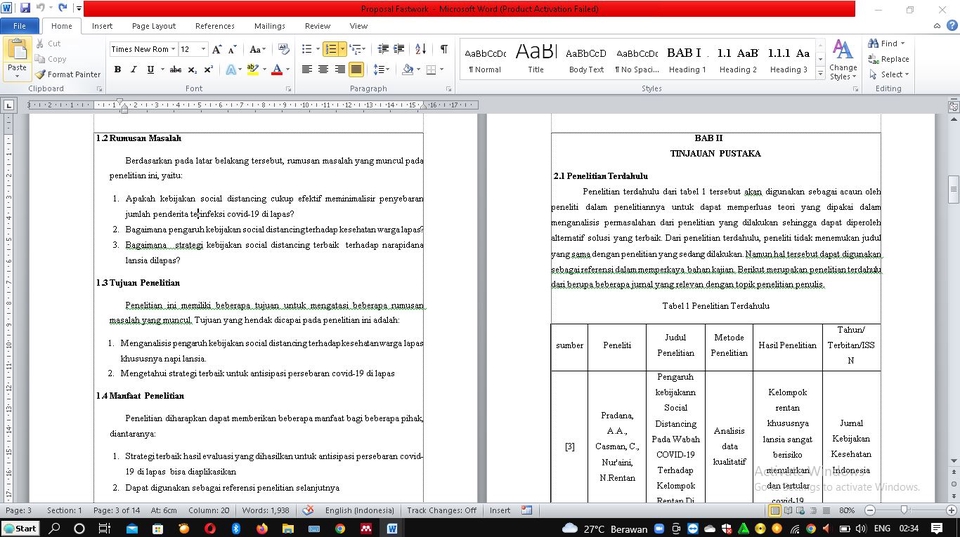The height and width of the screenshot is (537, 960).
Task: Click Track Changes: Off in status bar
Action: click(441, 510)
